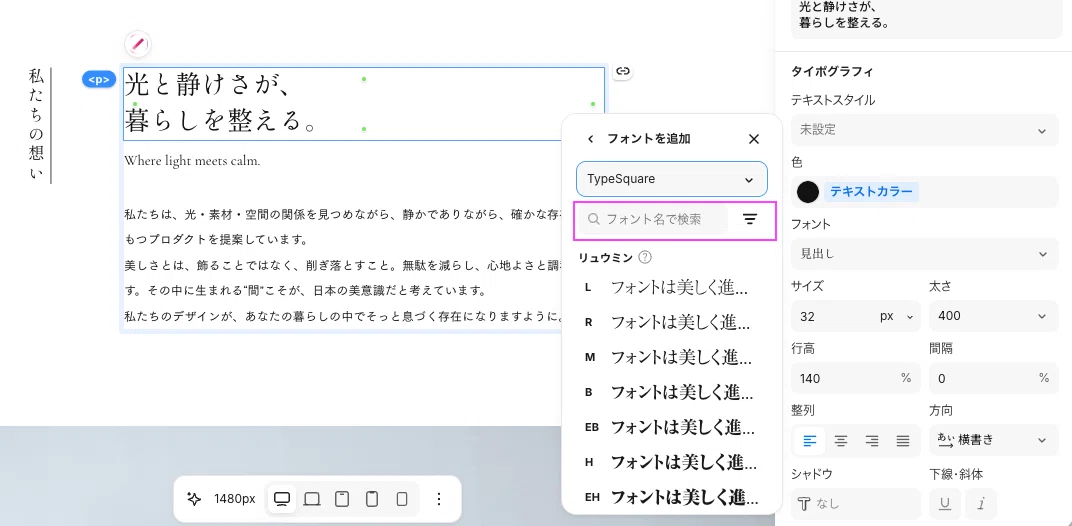Viewport: 1072px width, 526px height.
Task: Select the heading text 光と静けさが、
Action: point(209,86)
